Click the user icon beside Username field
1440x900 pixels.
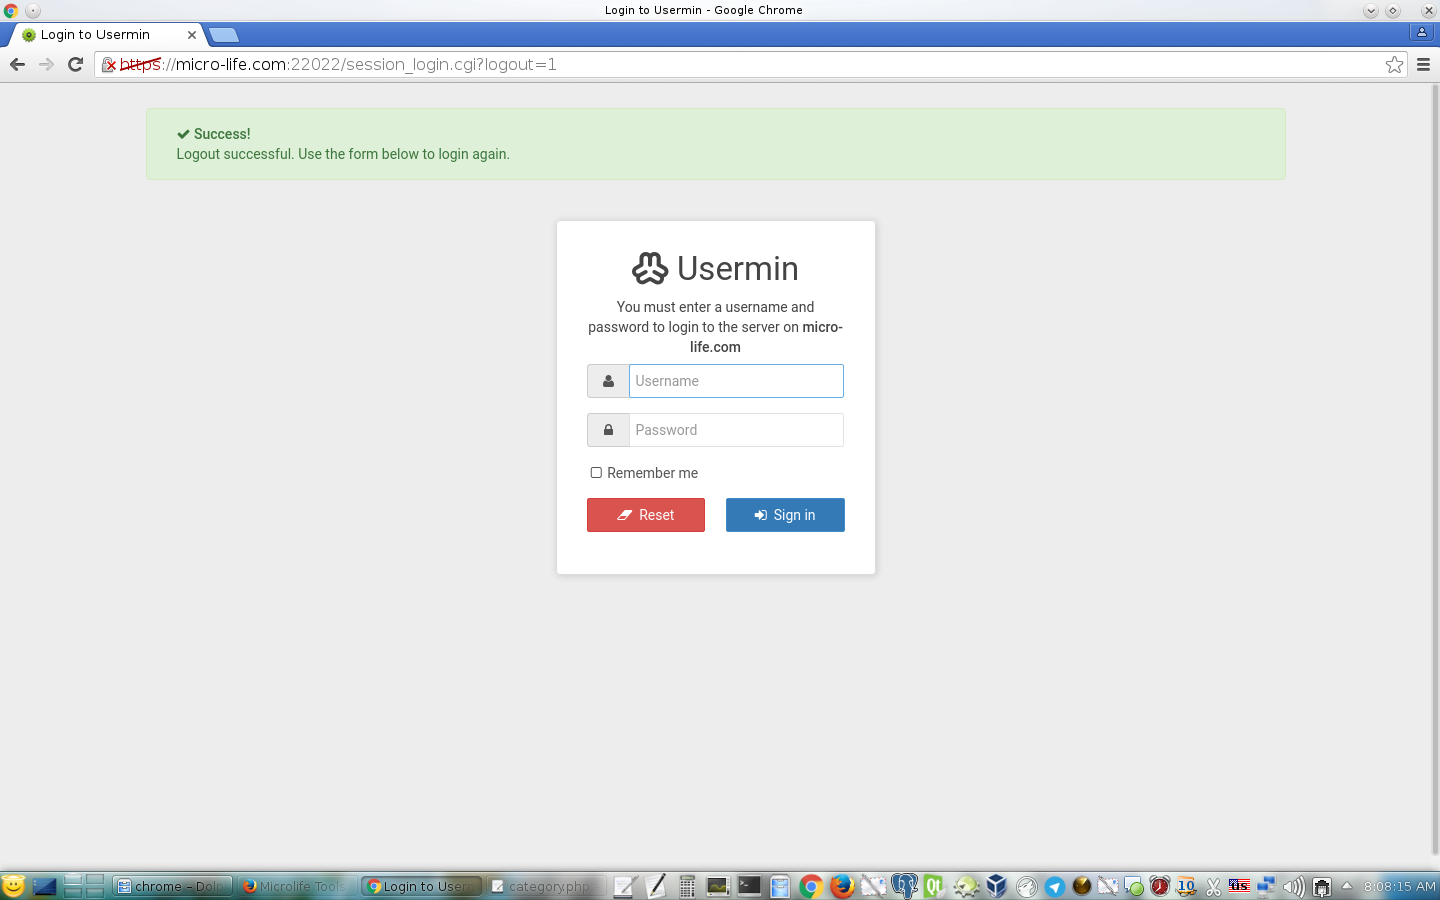coord(608,381)
